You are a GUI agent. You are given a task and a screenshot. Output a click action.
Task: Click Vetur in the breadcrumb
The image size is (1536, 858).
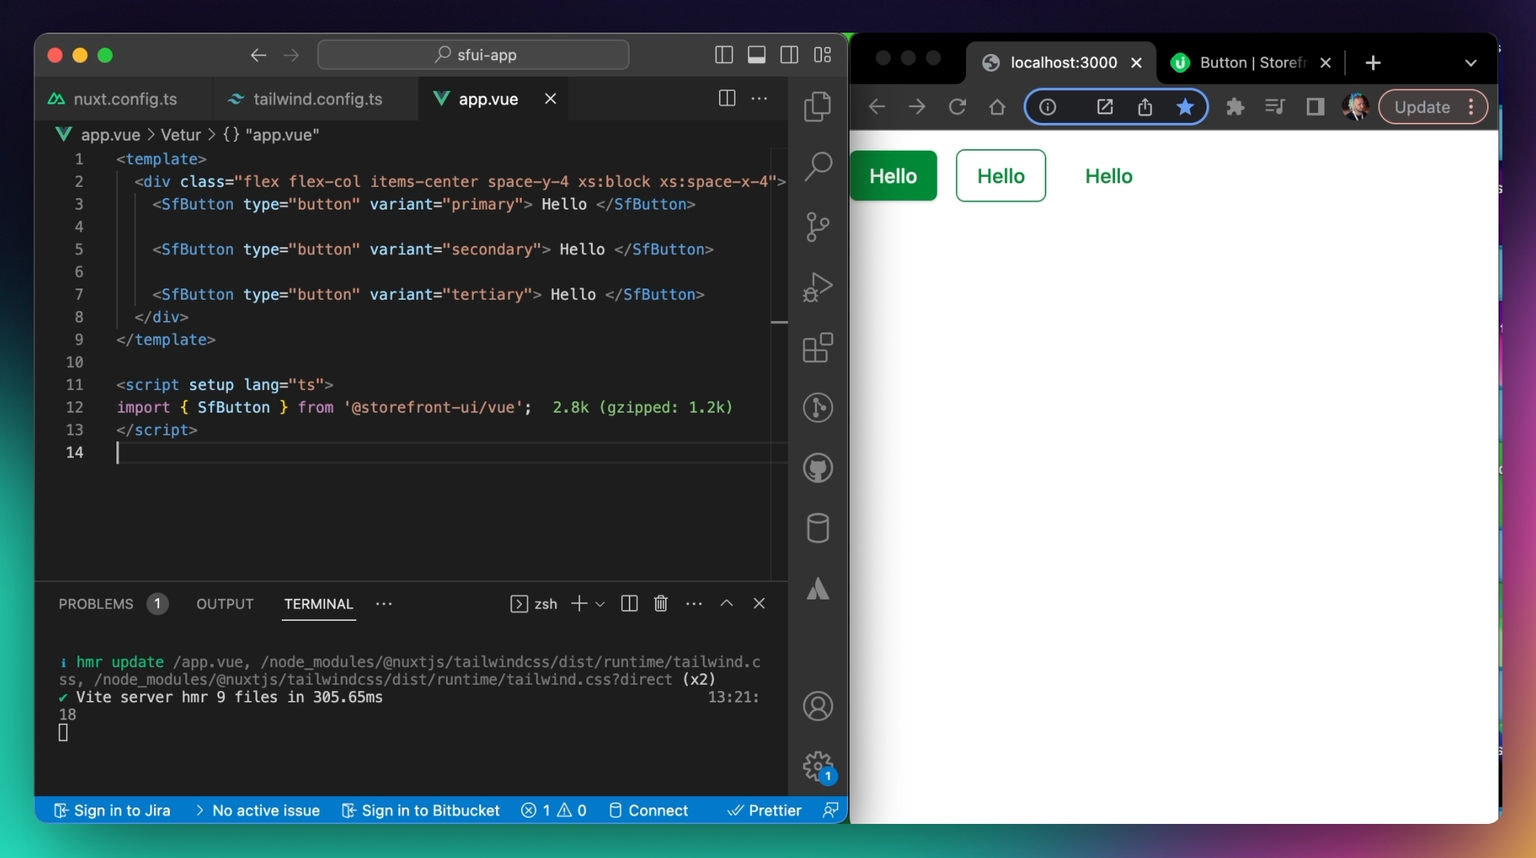coord(181,134)
